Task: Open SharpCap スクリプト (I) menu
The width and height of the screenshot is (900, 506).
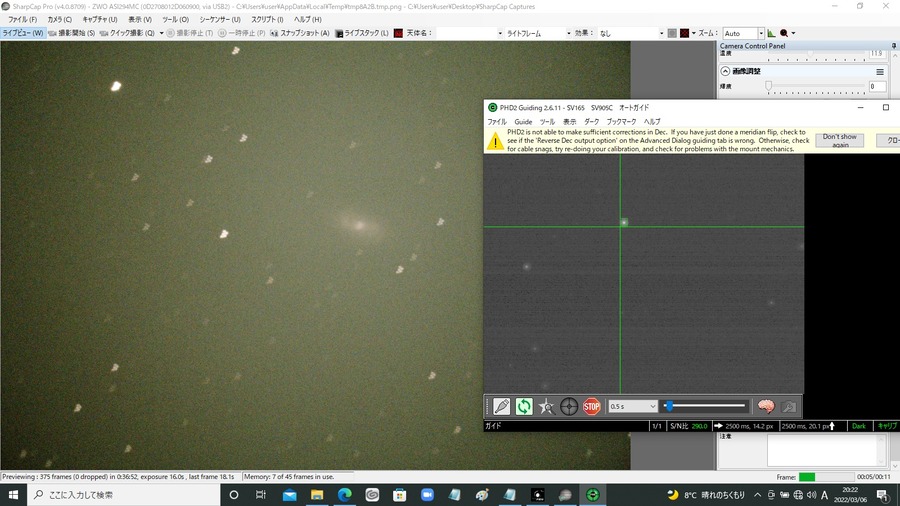Action: click(267, 19)
